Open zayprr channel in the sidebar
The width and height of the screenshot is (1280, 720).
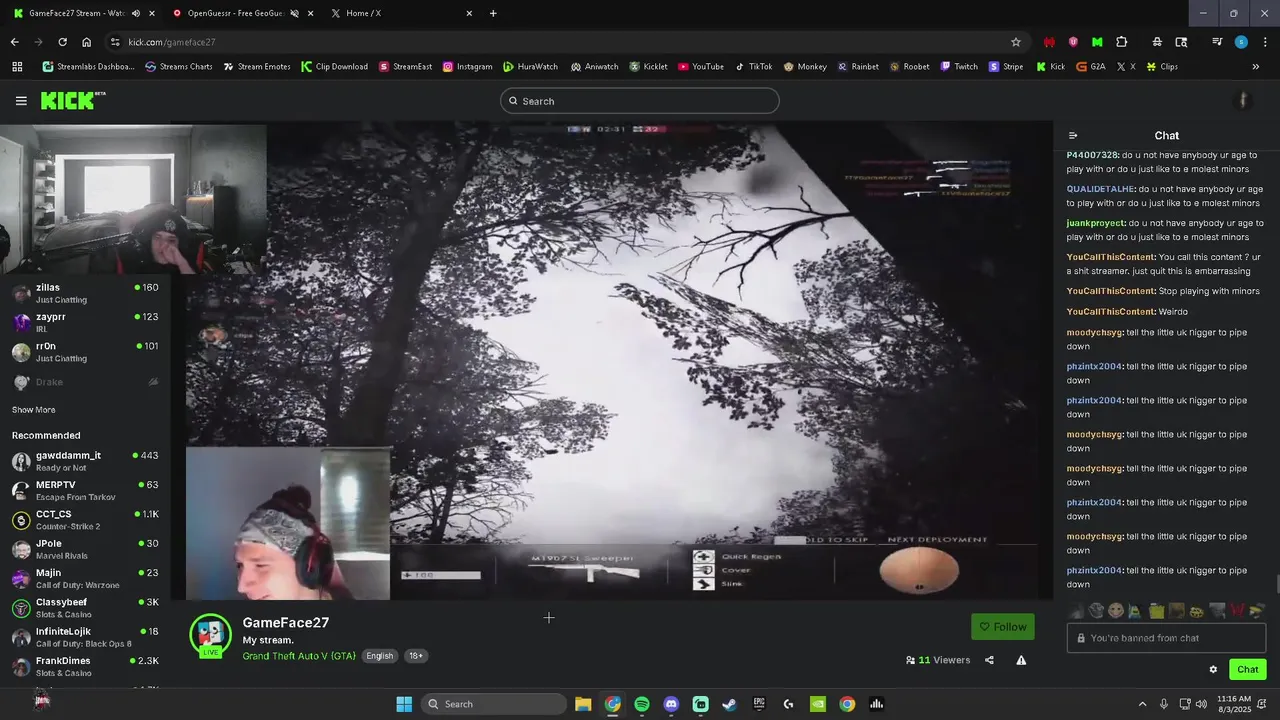tap(85, 322)
